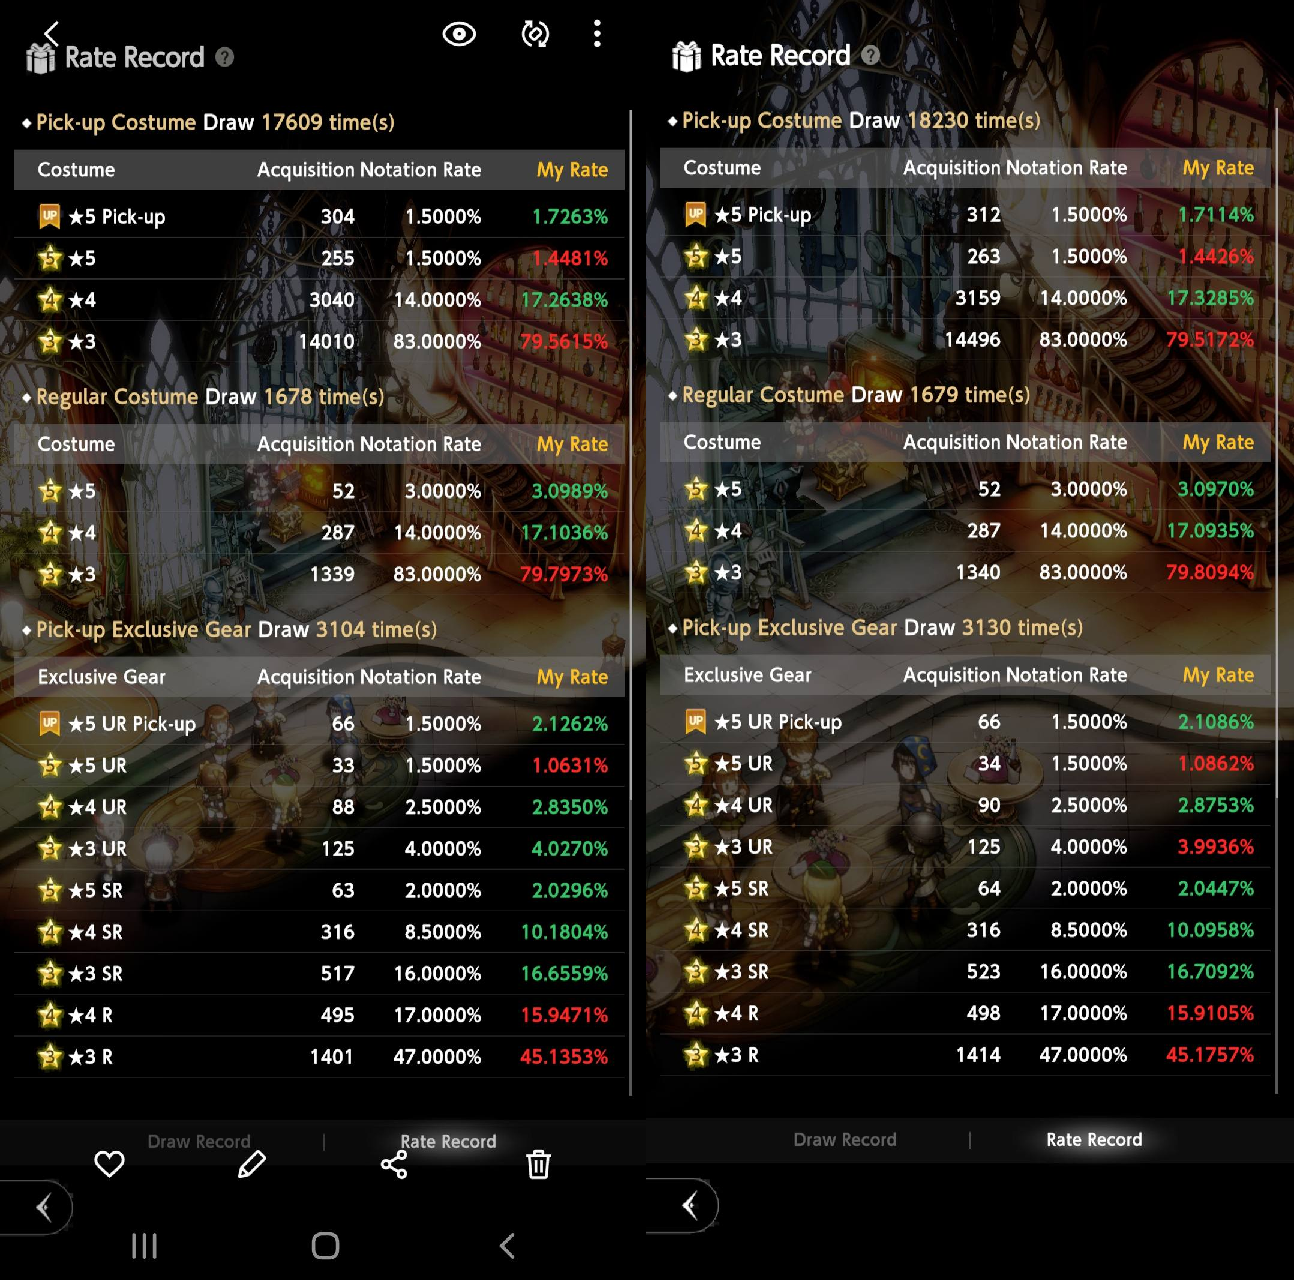Tap the game back button in left screenshot
The width and height of the screenshot is (1294, 1280).
pyautogui.click(x=38, y=1207)
